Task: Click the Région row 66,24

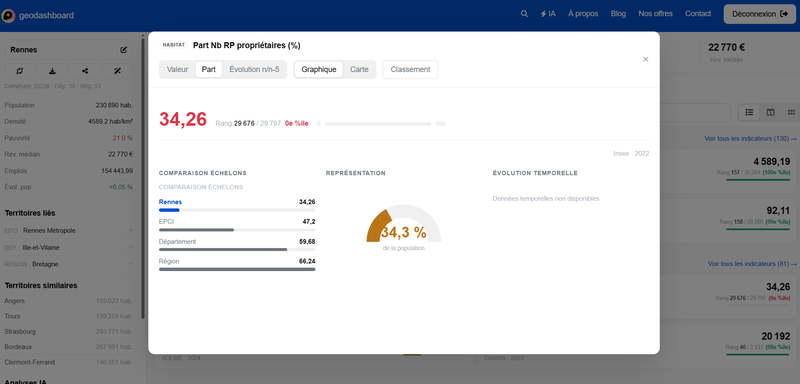Action: point(237,265)
